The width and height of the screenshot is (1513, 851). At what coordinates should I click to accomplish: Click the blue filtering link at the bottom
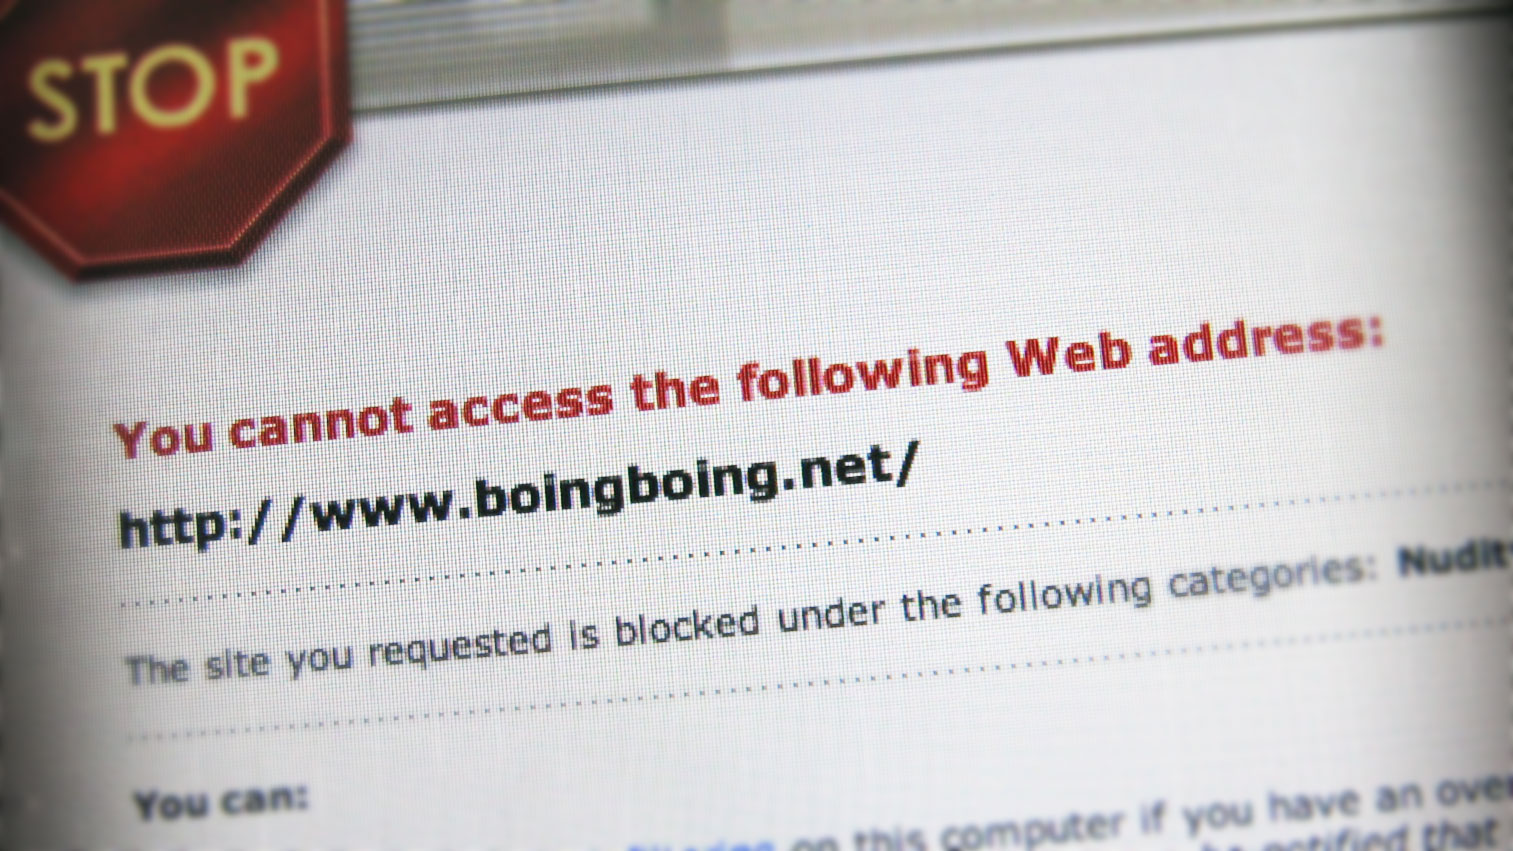[700, 845]
